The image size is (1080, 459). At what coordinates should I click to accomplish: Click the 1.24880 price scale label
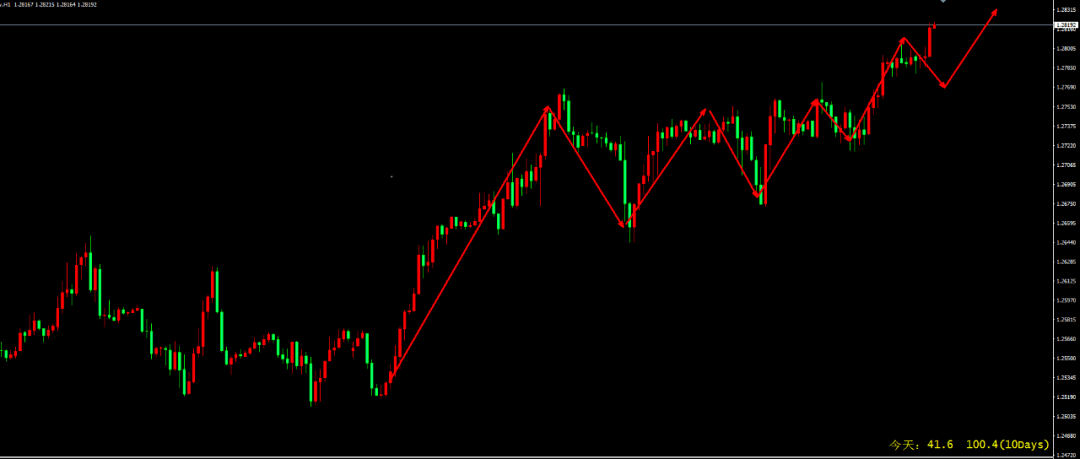pos(1065,435)
